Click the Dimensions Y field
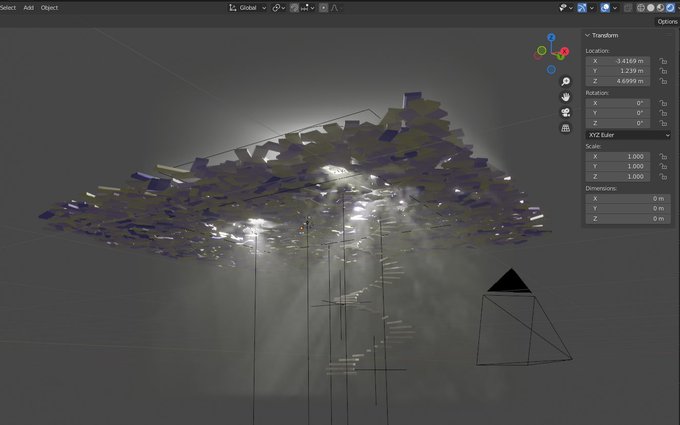Screen dimensions: 680x425 click(628, 209)
